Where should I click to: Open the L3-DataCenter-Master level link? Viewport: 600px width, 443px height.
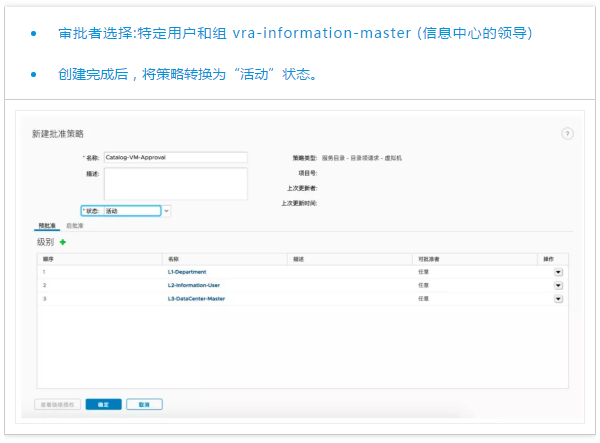point(196,299)
